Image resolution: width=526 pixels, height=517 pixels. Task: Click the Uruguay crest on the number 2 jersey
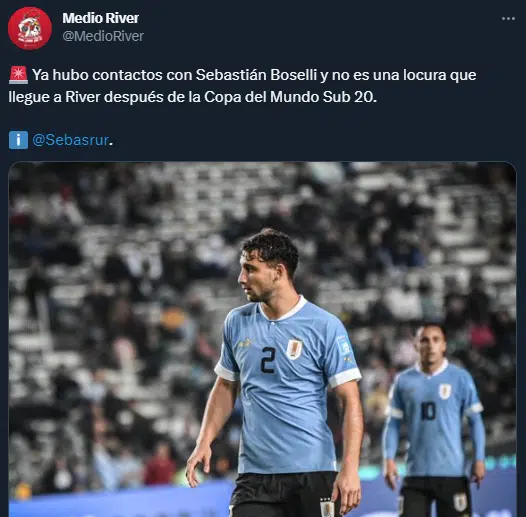click(x=295, y=349)
